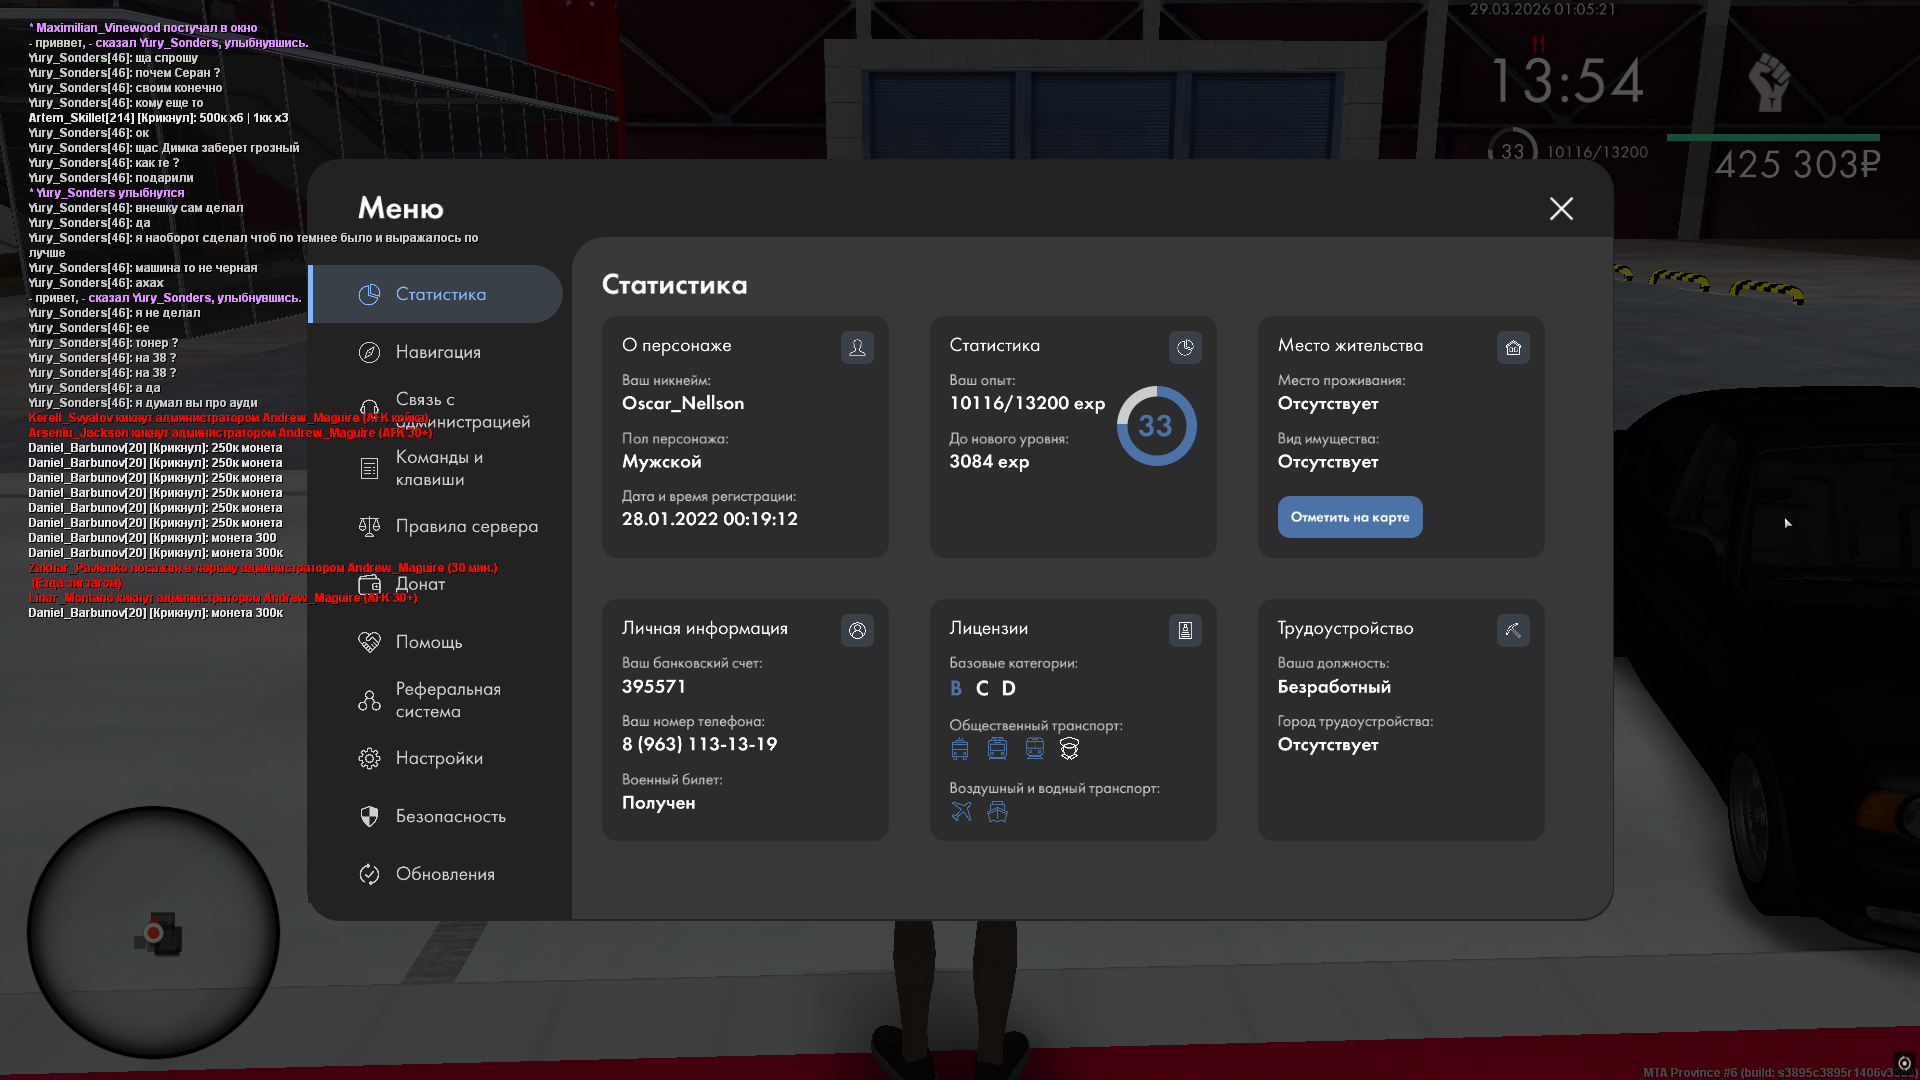Click the first bus transport license icon
1920x1080 pixels.
(x=960, y=748)
